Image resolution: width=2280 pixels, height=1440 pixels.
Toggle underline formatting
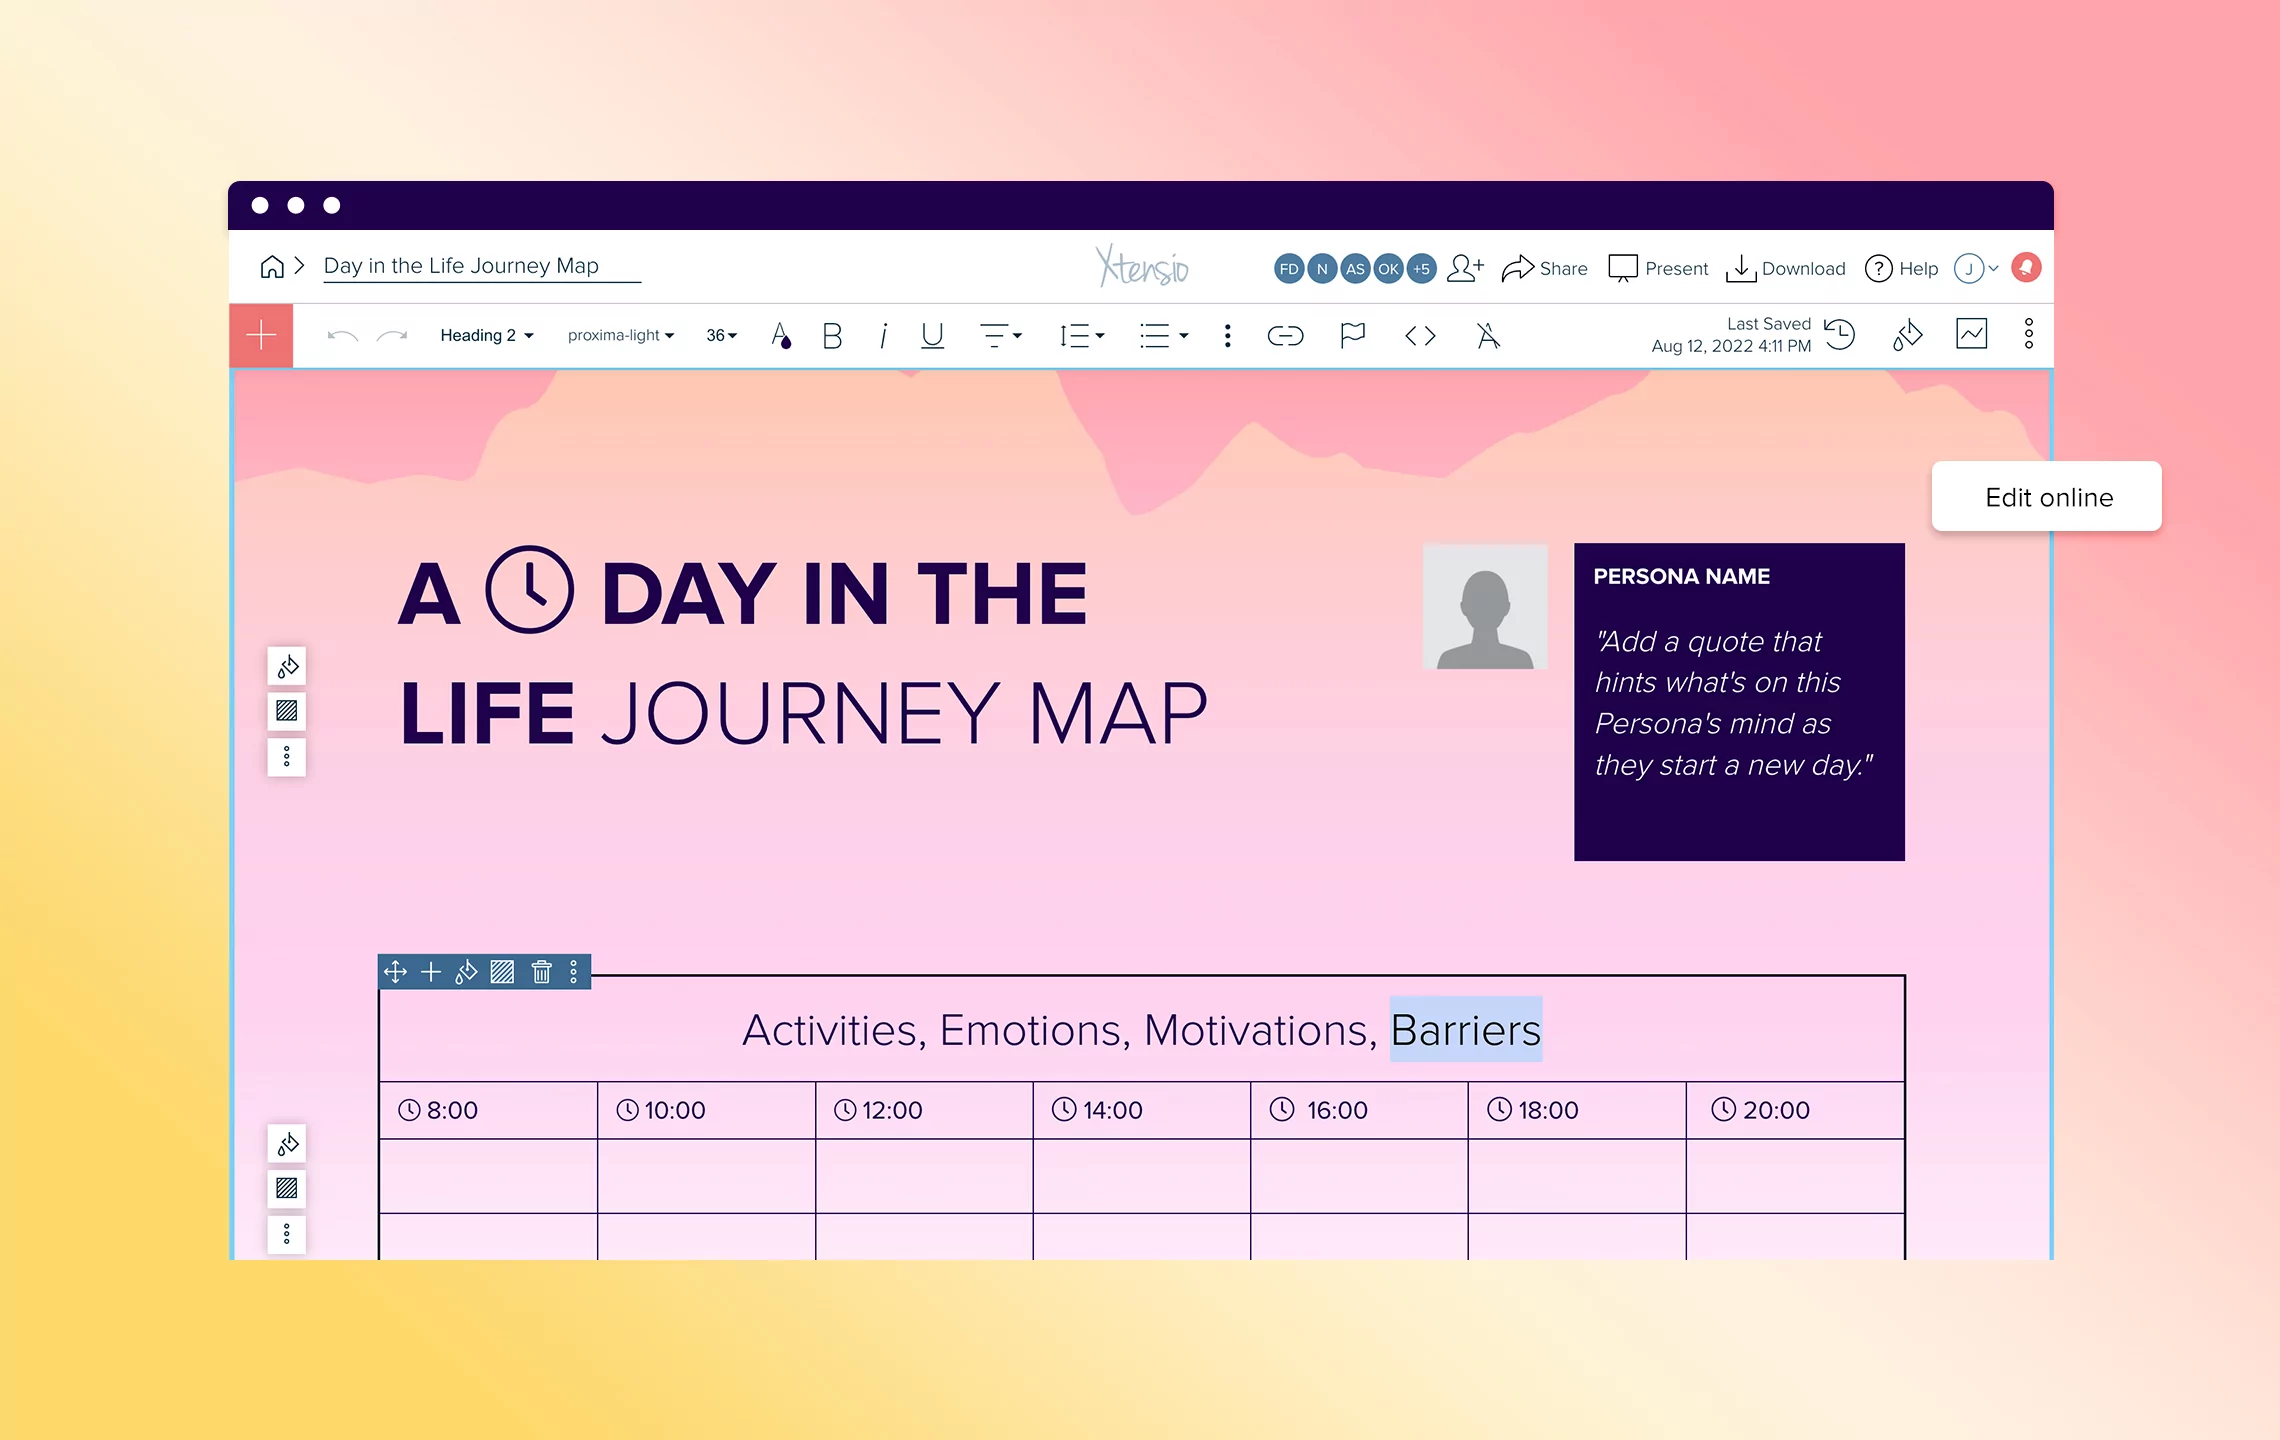click(931, 335)
